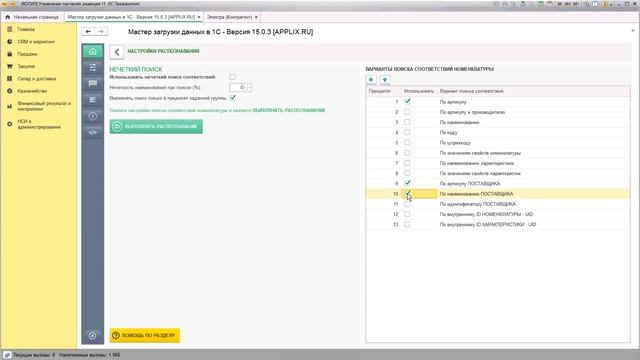
Task: Open Склад и доставка section
Action: [37, 78]
